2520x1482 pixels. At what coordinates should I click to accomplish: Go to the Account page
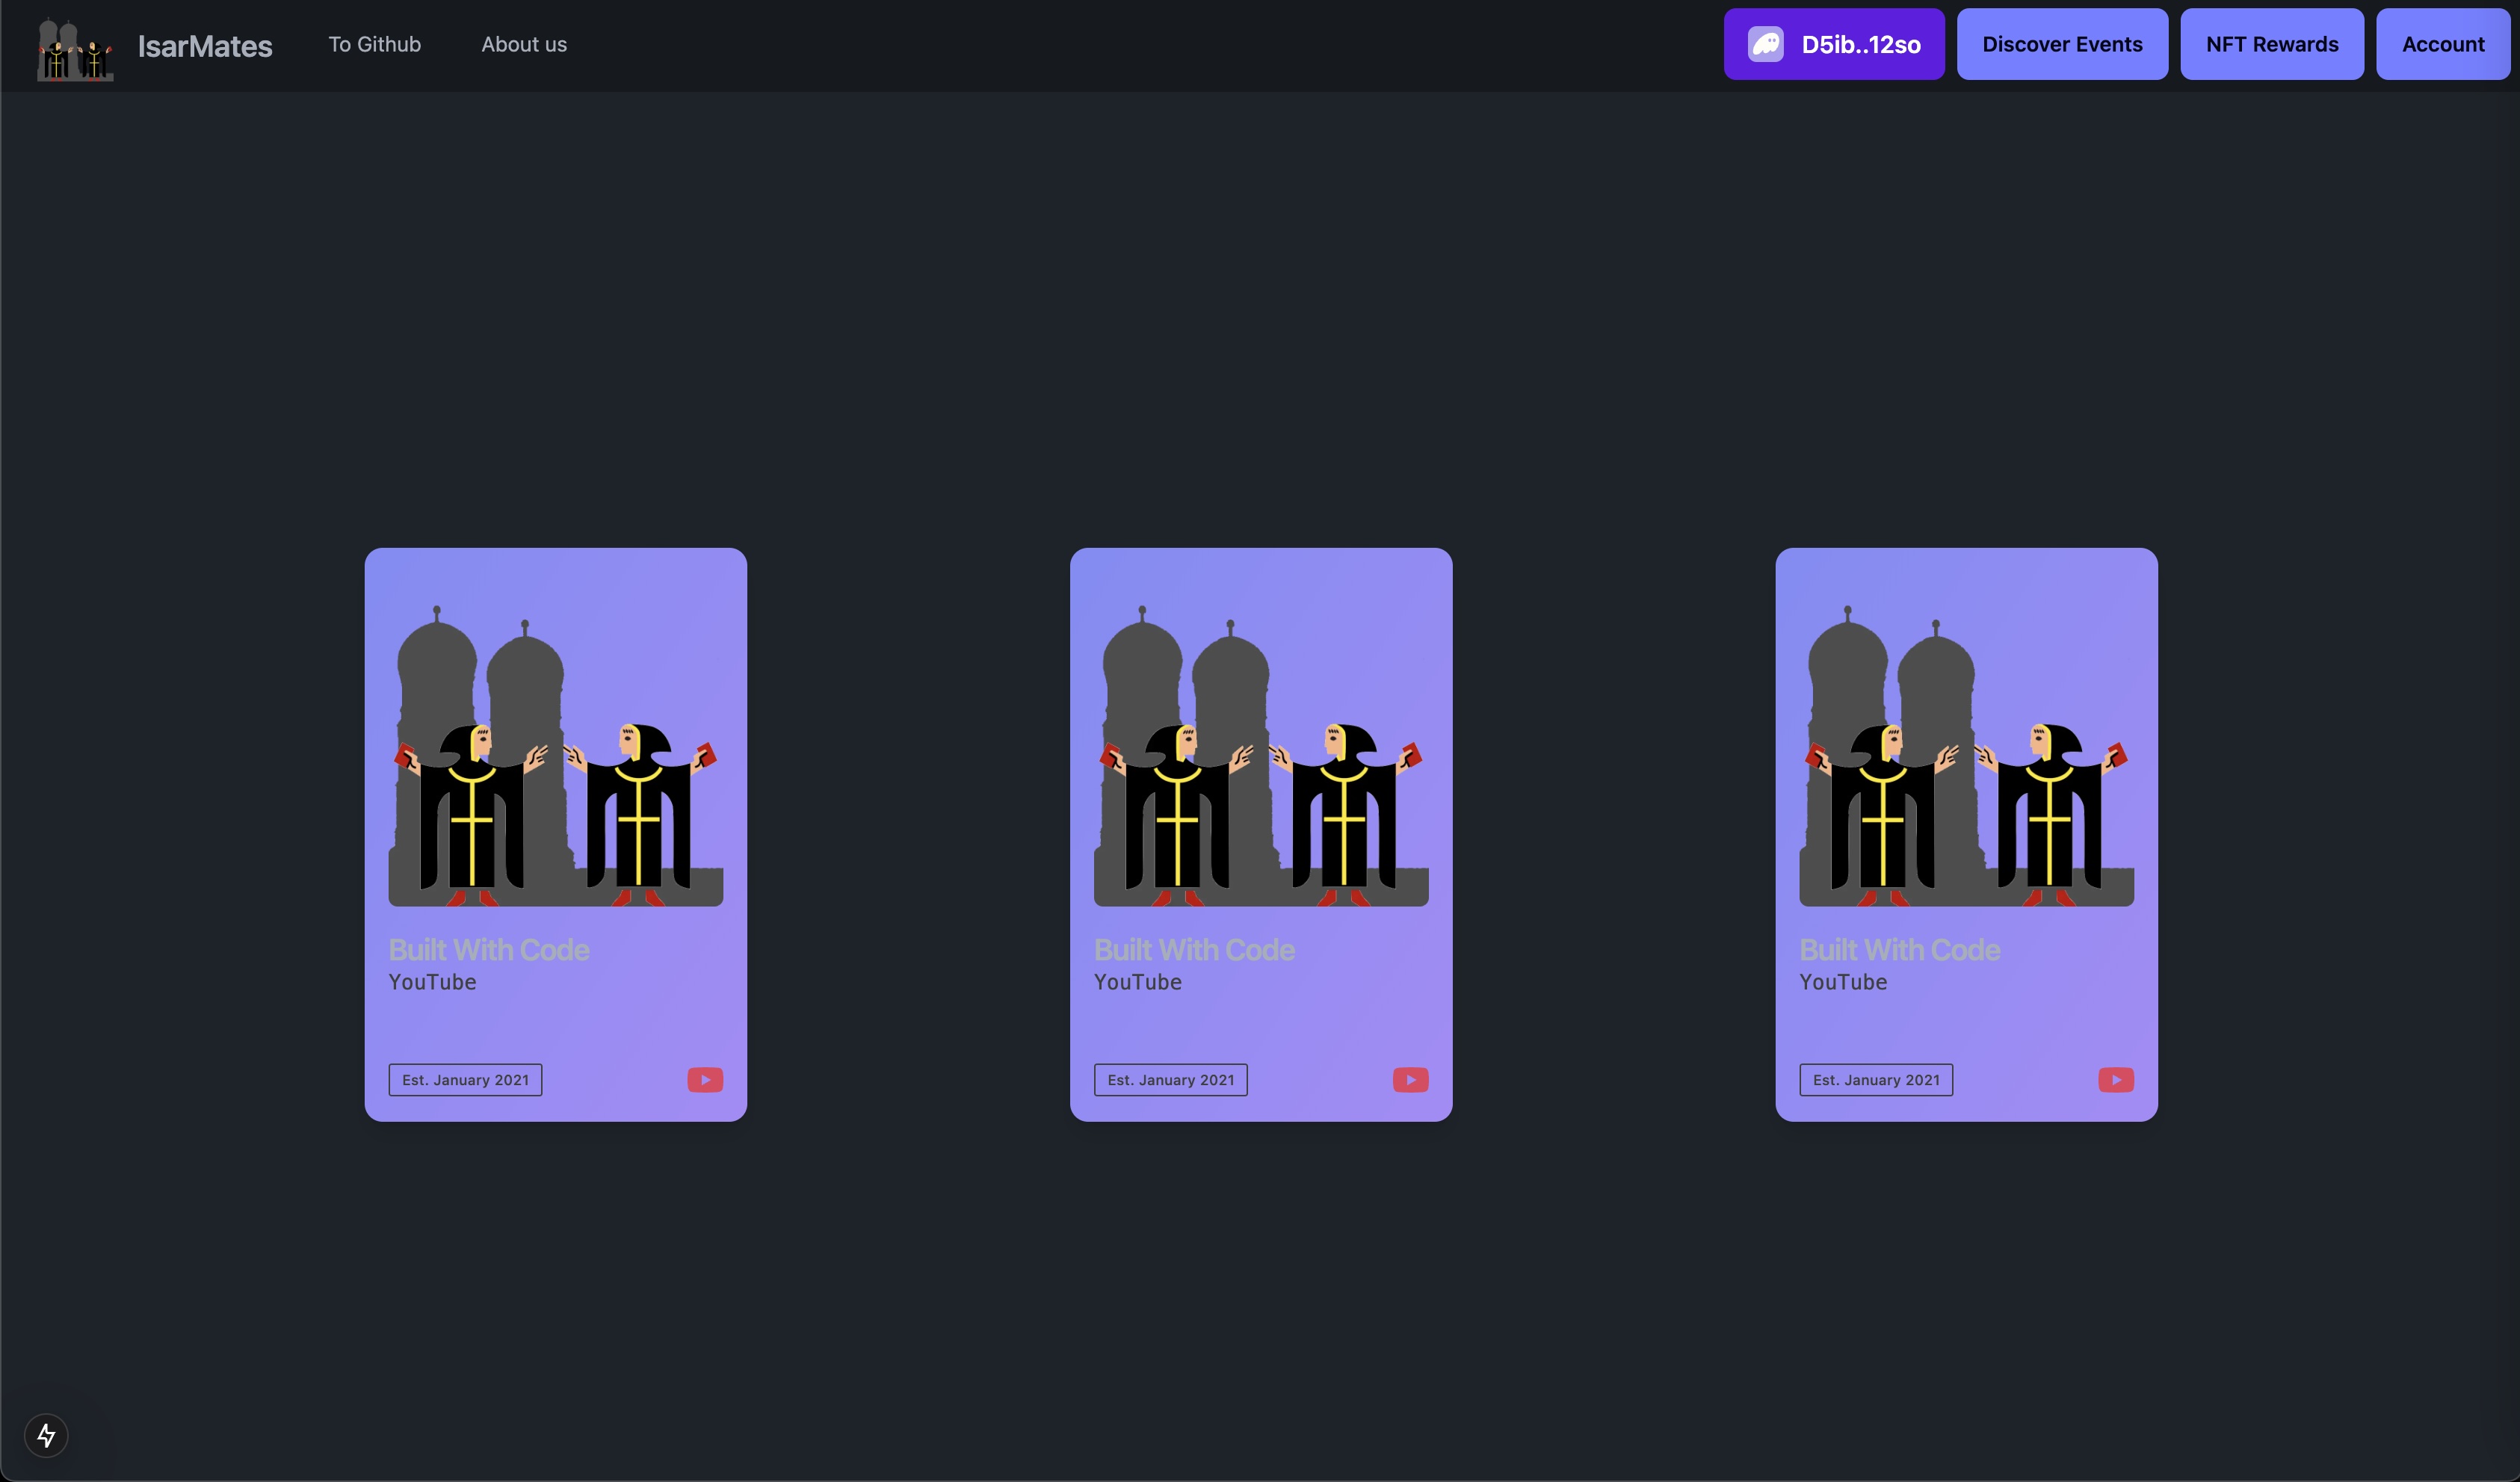click(2442, 44)
